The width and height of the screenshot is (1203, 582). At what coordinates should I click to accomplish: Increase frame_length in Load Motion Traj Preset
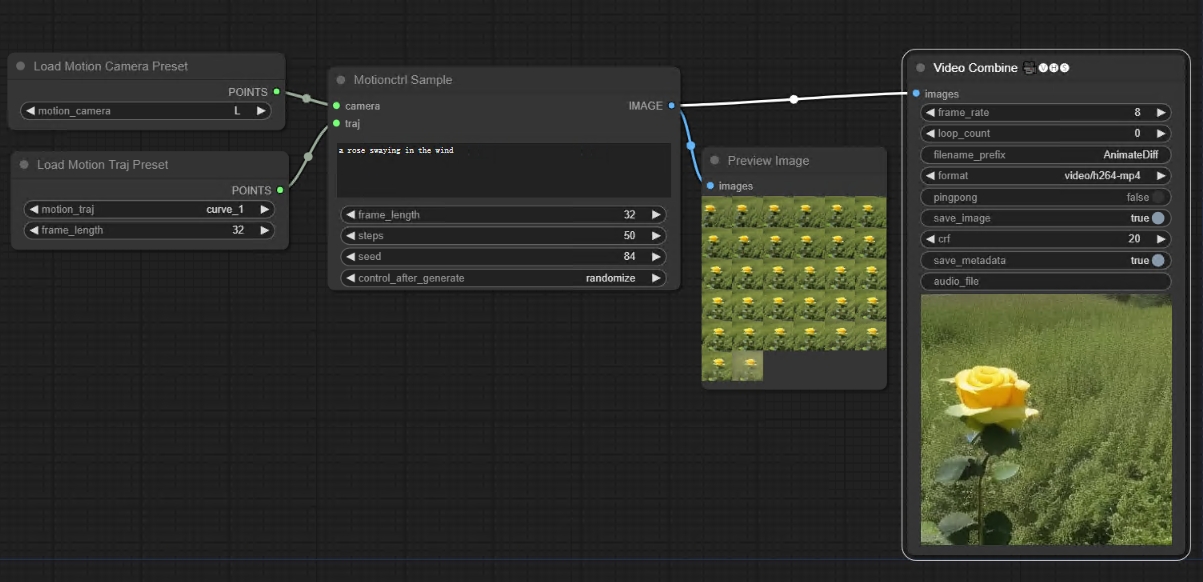coord(264,230)
